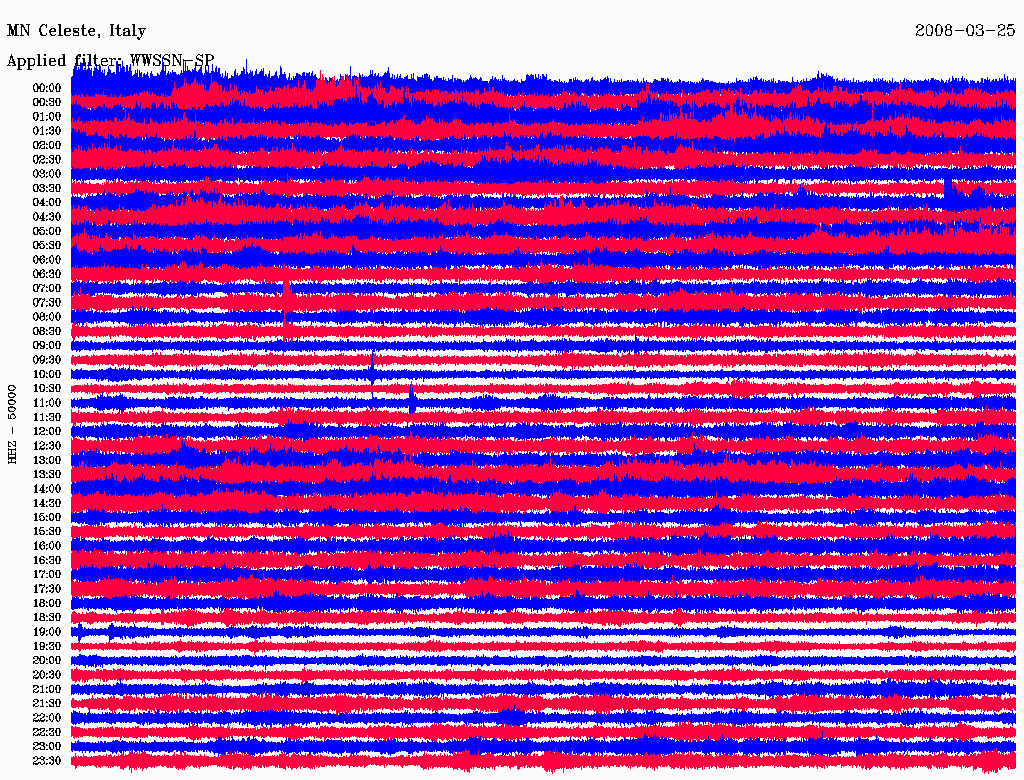Image resolution: width=1024 pixels, height=780 pixels.
Task: Click the blue spike on the 10:00 trace
Action: pyautogui.click(x=373, y=369)
